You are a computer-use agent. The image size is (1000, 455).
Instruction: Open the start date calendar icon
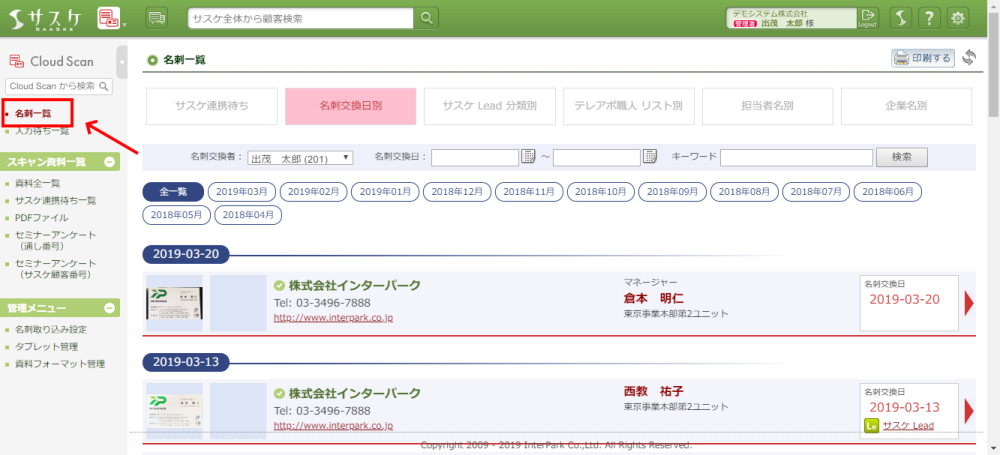pyautogui.click(x=528, y=156)
